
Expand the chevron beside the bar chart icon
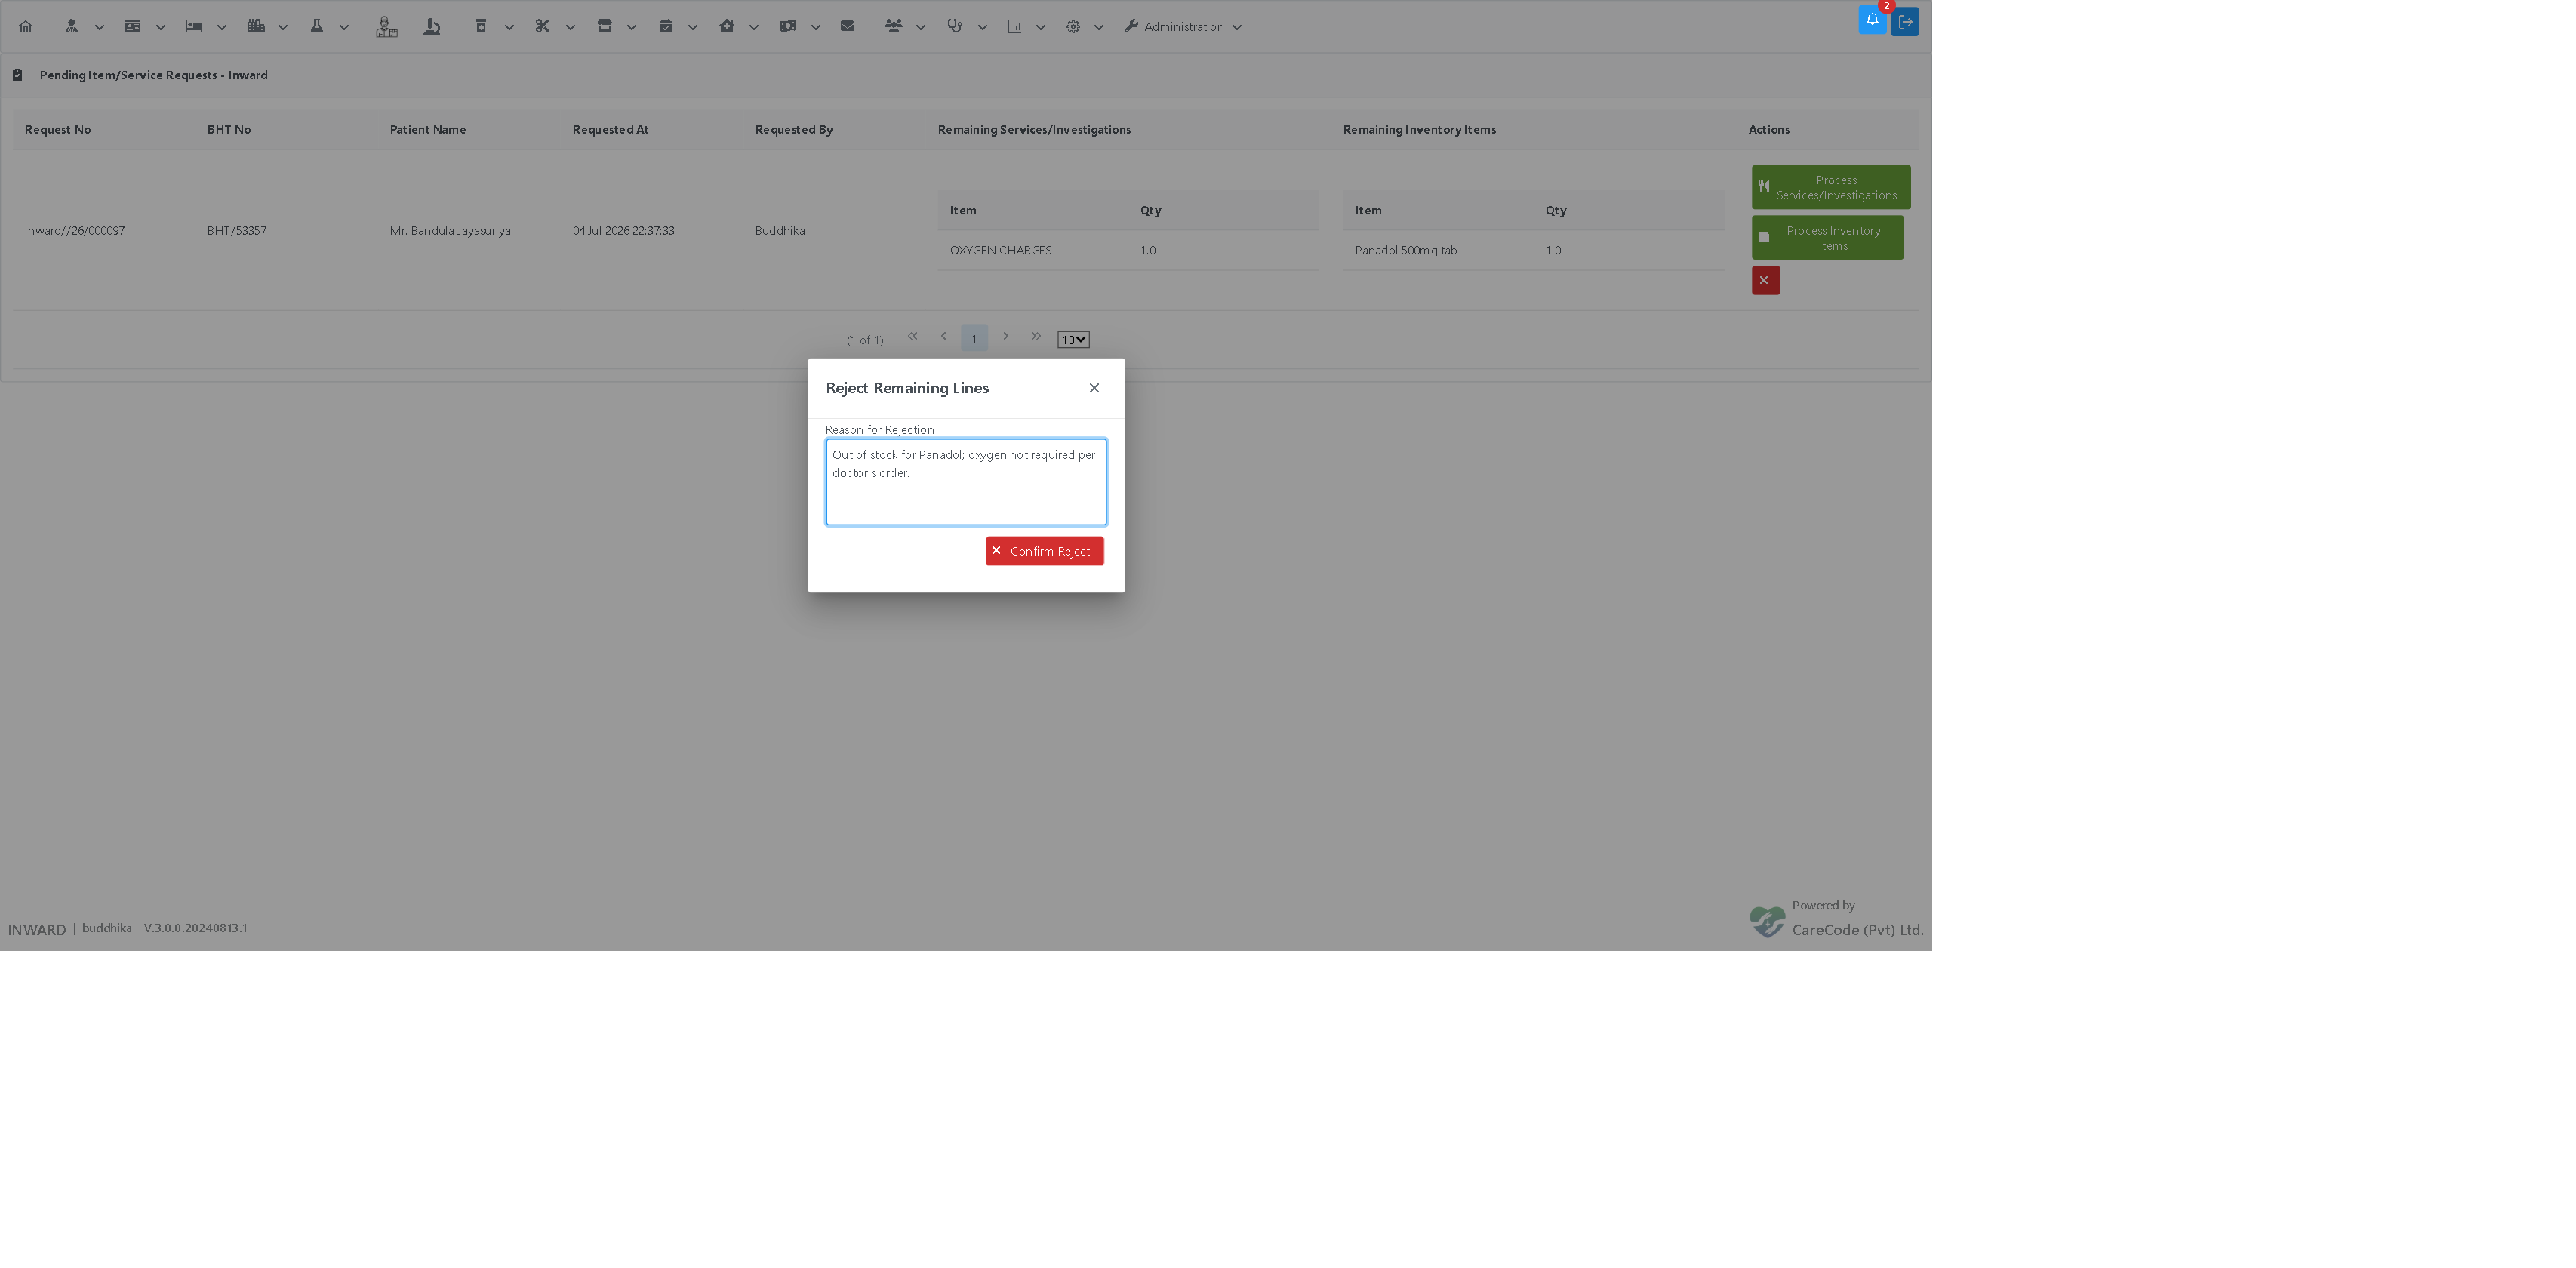[x=1040, y=28]
